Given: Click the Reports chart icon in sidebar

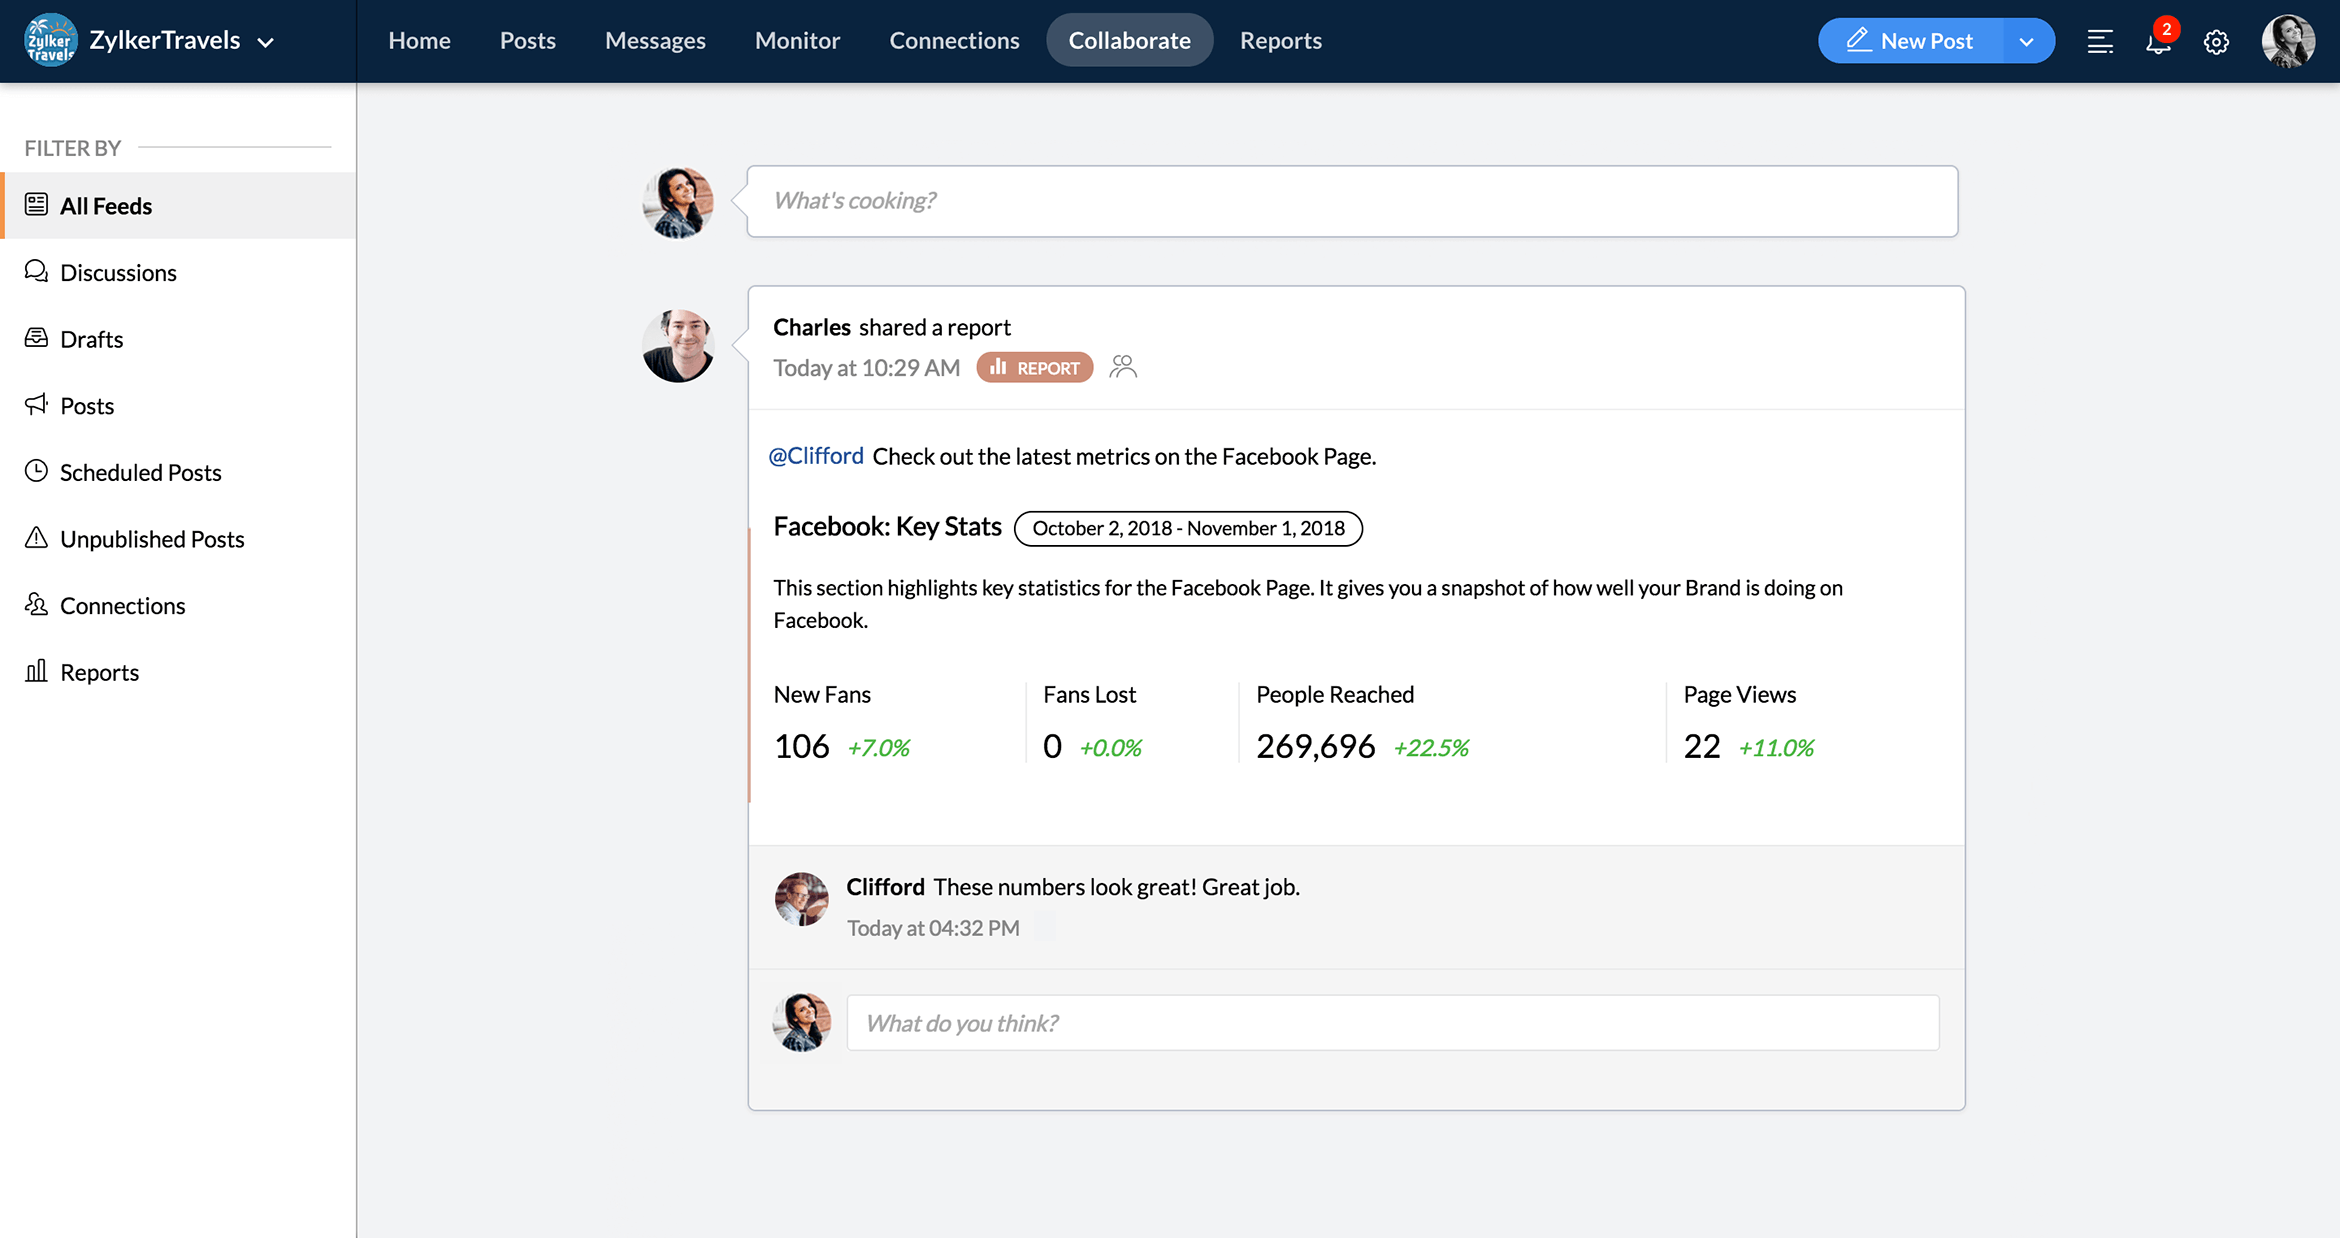Looking at the screenshot, I should [x=36, y=671].
